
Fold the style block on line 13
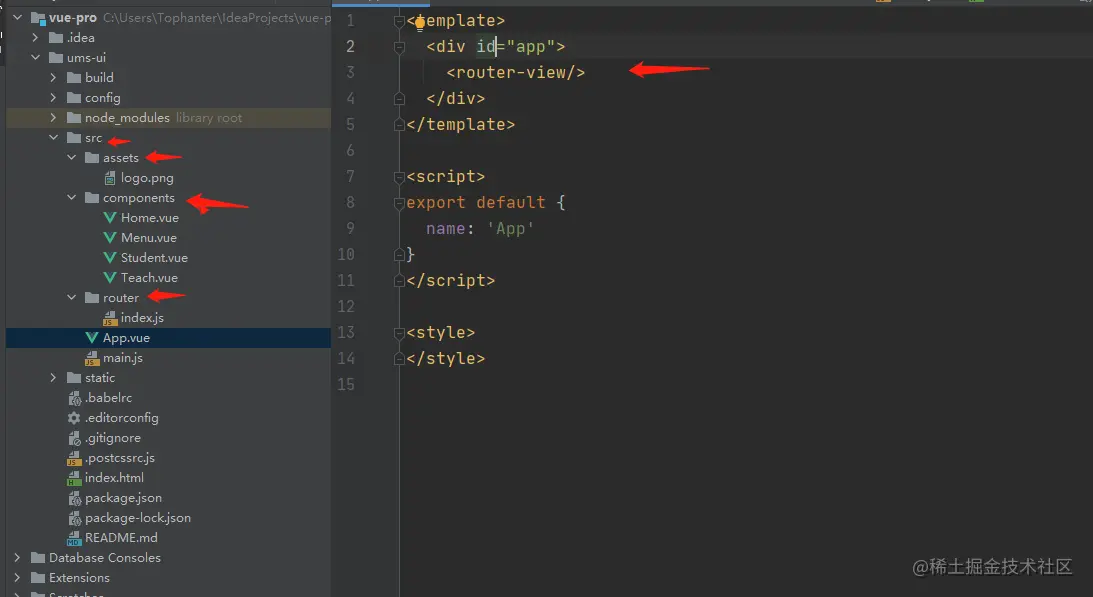click(x=399, y=333)
